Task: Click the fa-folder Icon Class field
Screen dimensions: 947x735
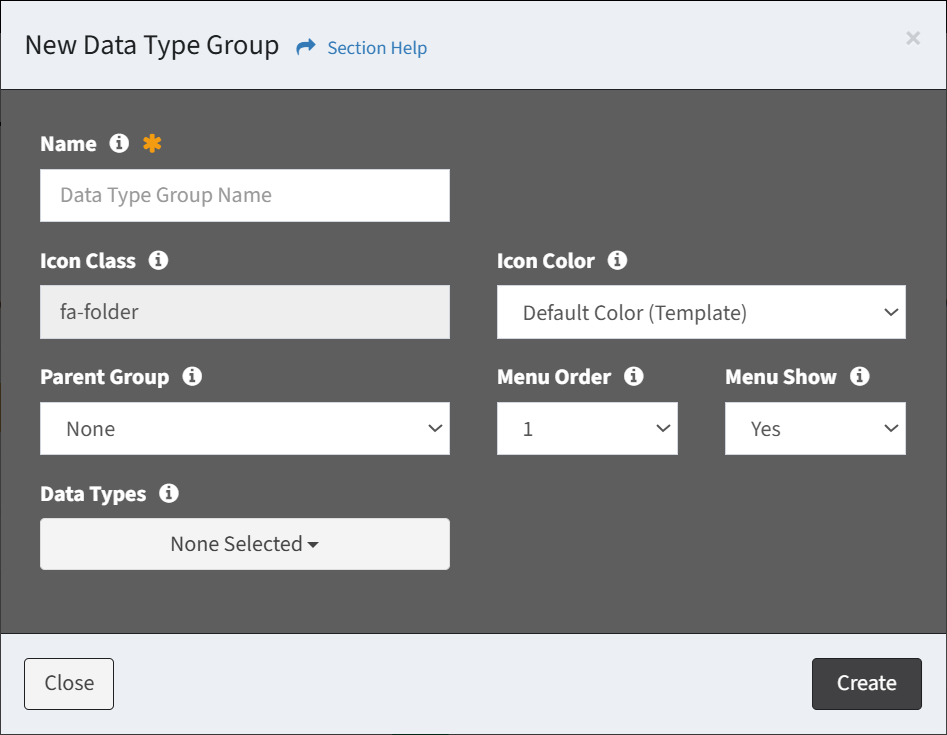Action: (245, 313)
